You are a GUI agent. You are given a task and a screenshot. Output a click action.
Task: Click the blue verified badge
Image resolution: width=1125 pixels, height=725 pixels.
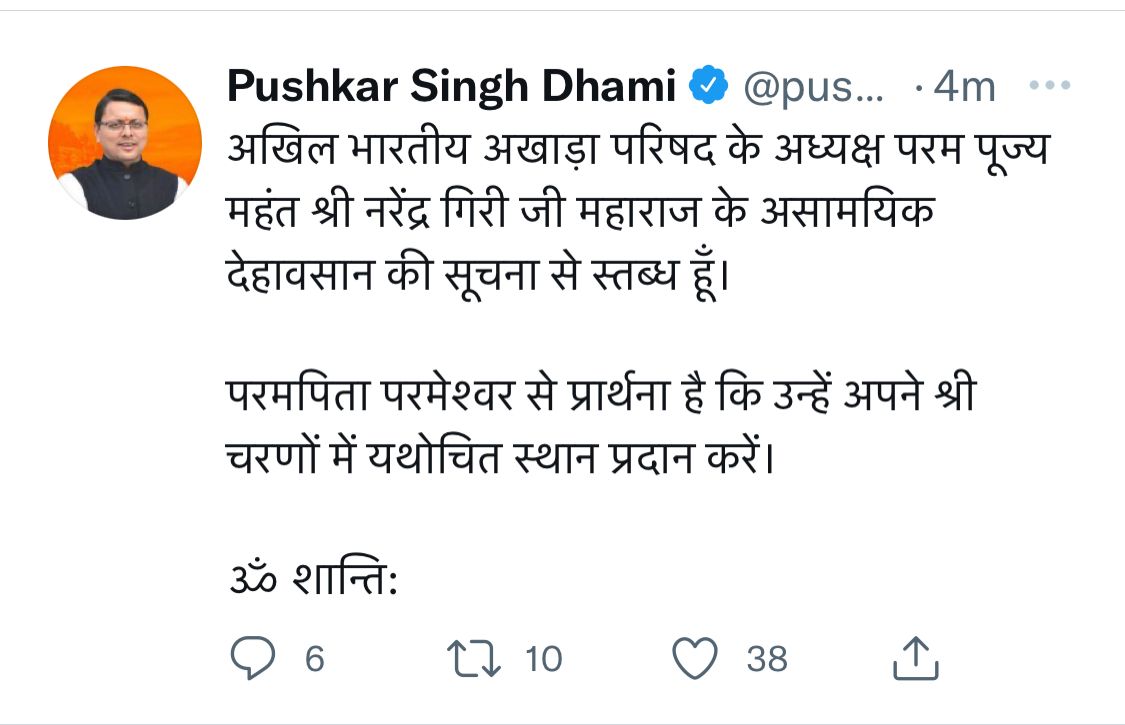[x=709, y=85]
